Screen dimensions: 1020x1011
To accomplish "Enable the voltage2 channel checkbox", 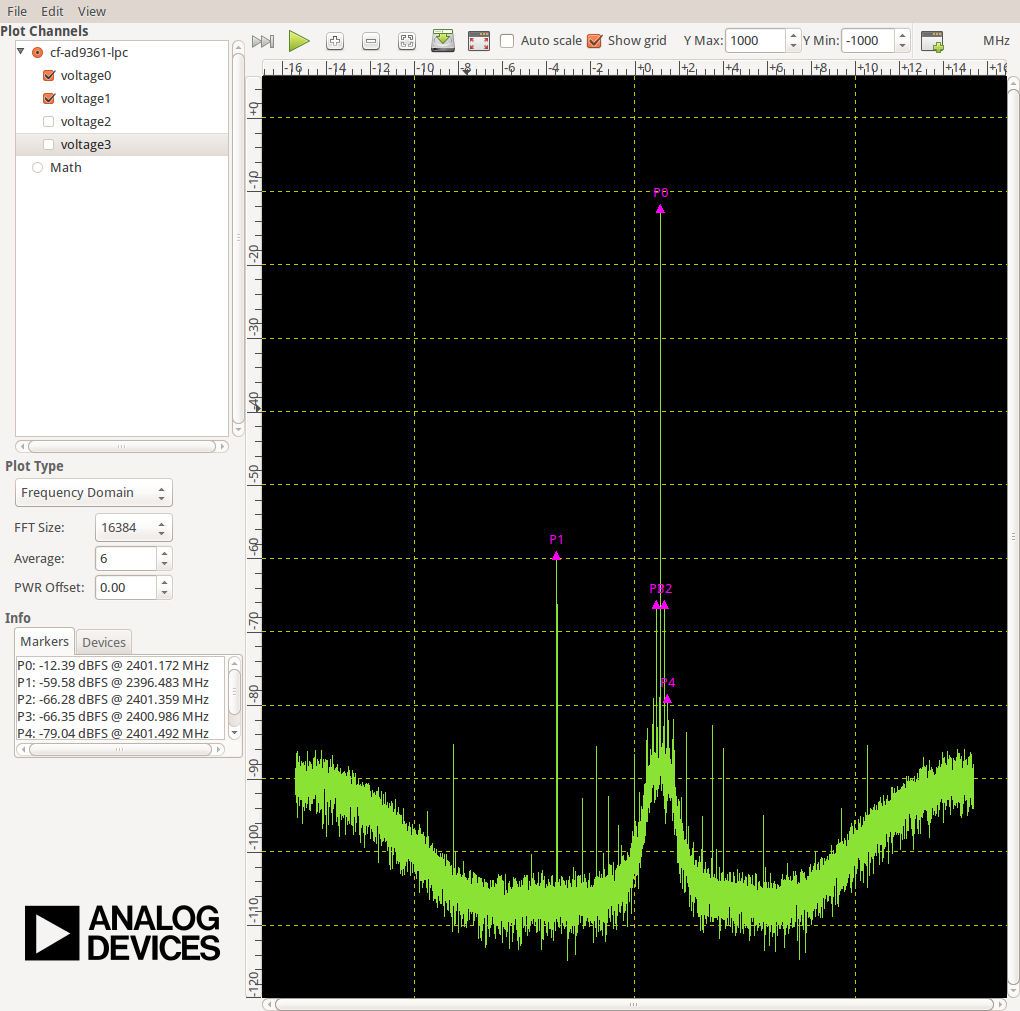I will click(x=49, y=122).
